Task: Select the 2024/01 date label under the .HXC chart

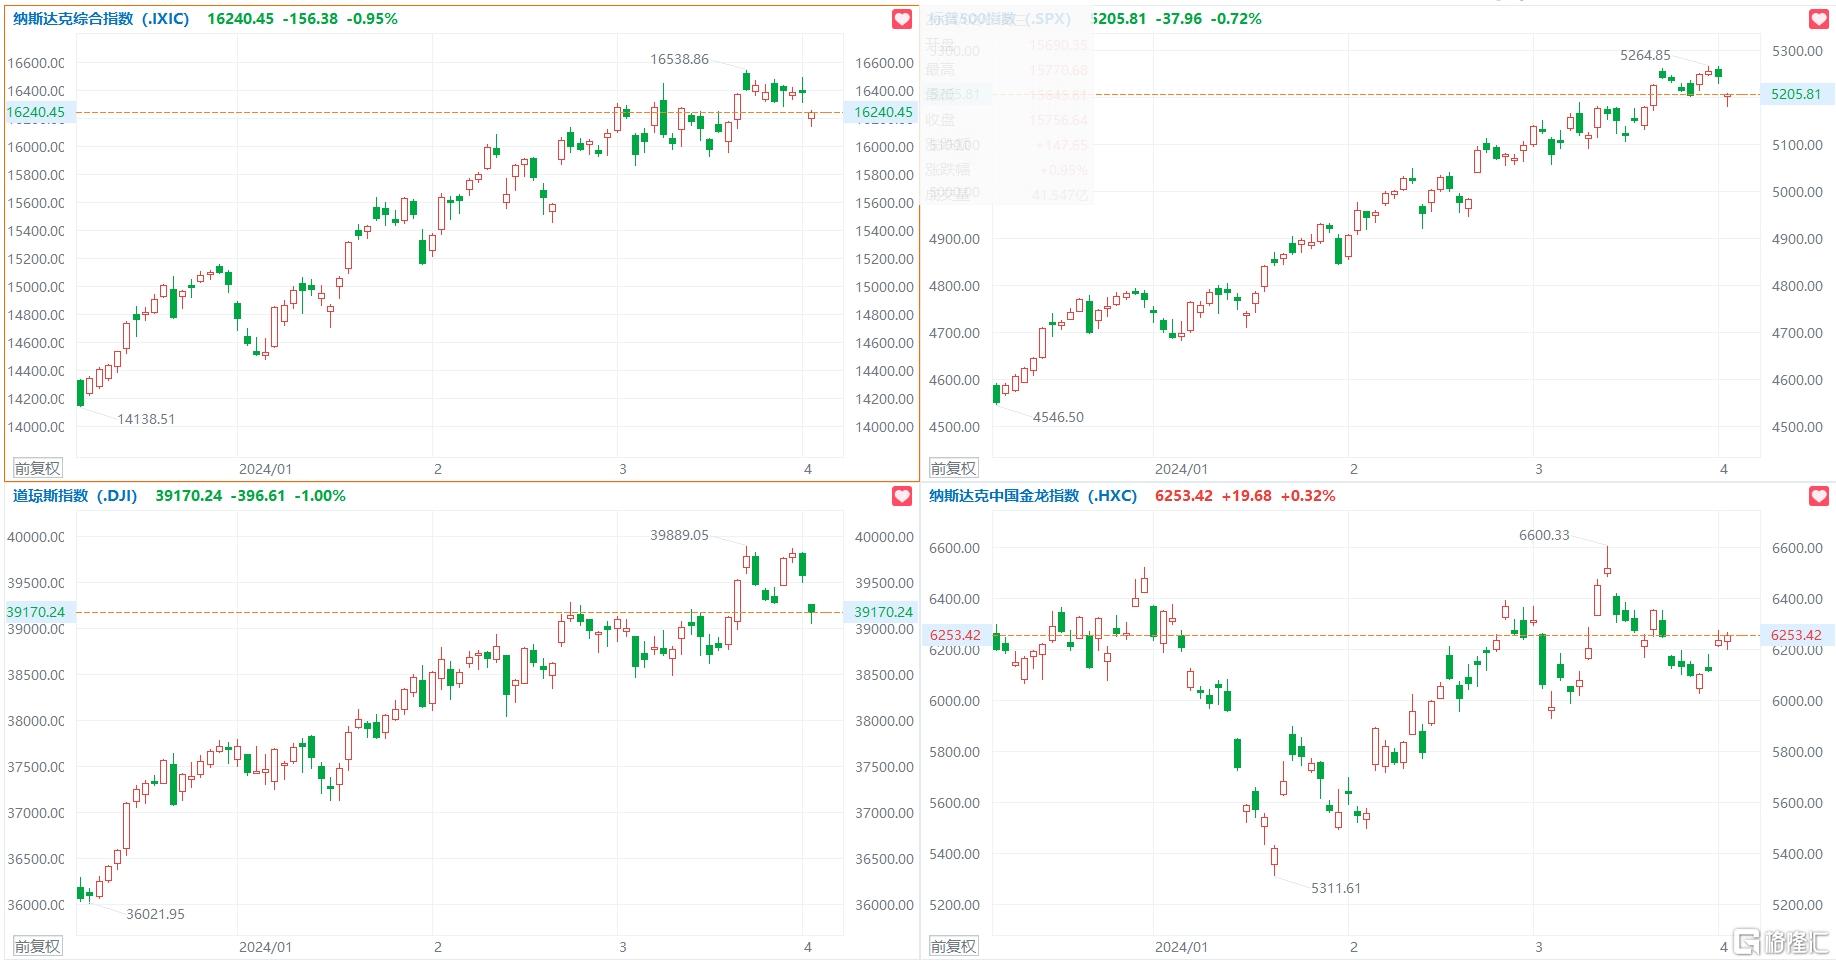Action: pyautogui.click(x=1181, y=947)
